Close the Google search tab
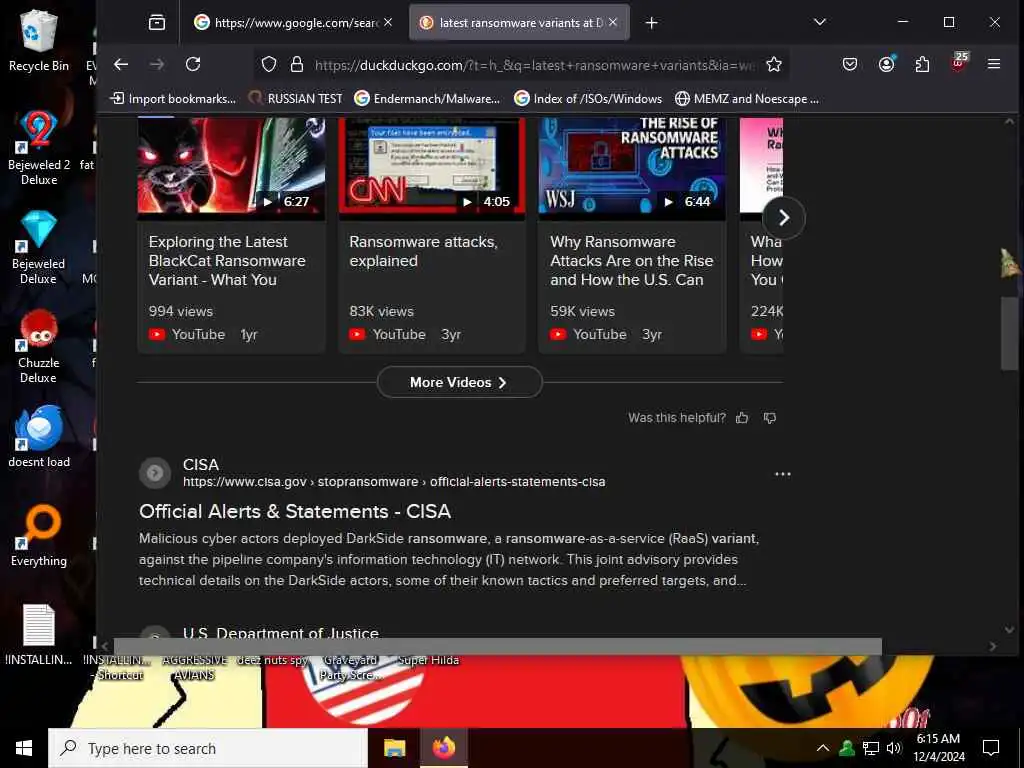This screenshot has width=1024, height=768. [388, 22]
